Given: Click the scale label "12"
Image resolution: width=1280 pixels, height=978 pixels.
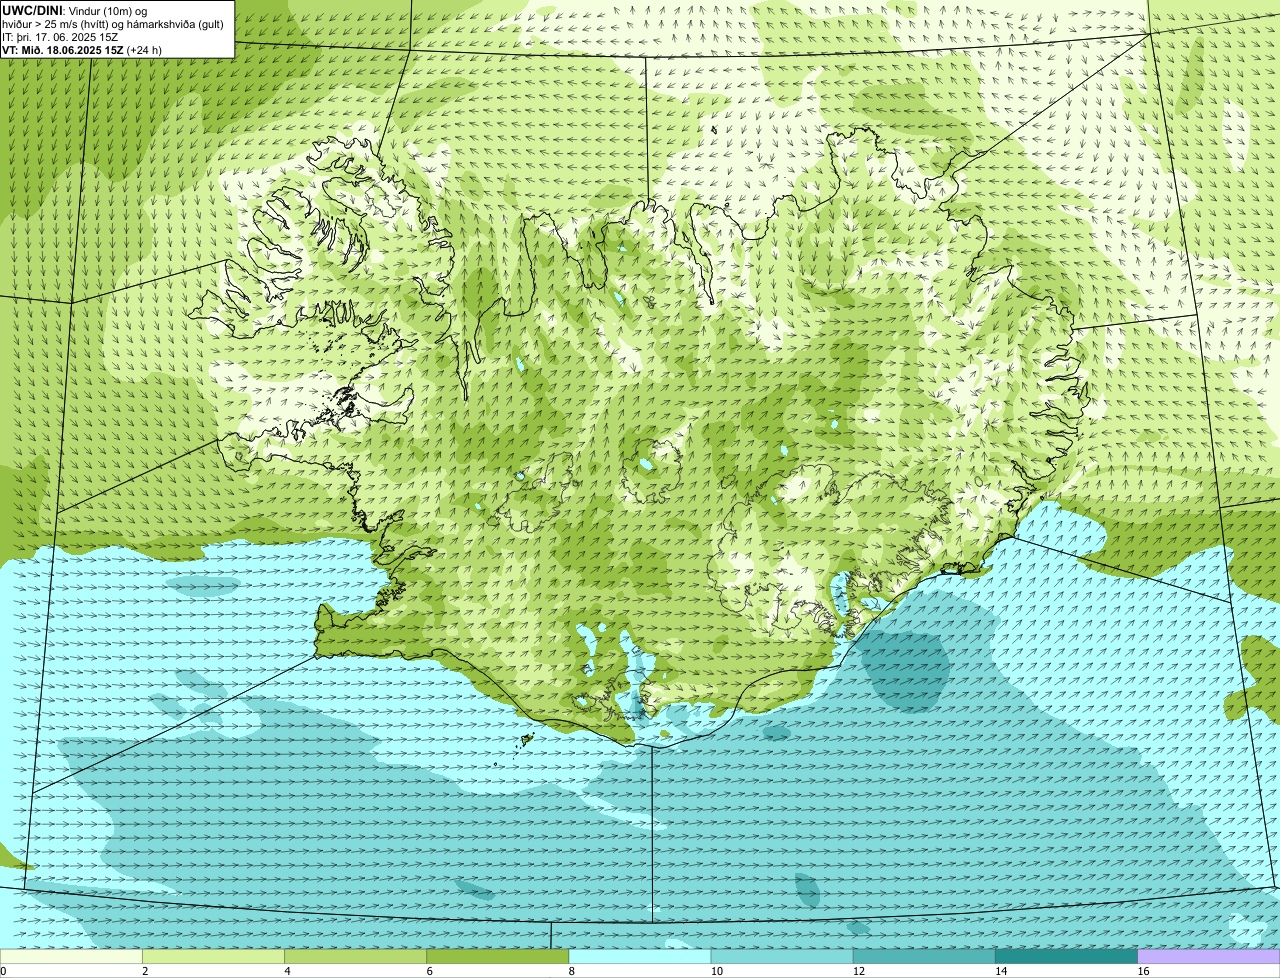Looking at the screenshot, I should point(859,971).
